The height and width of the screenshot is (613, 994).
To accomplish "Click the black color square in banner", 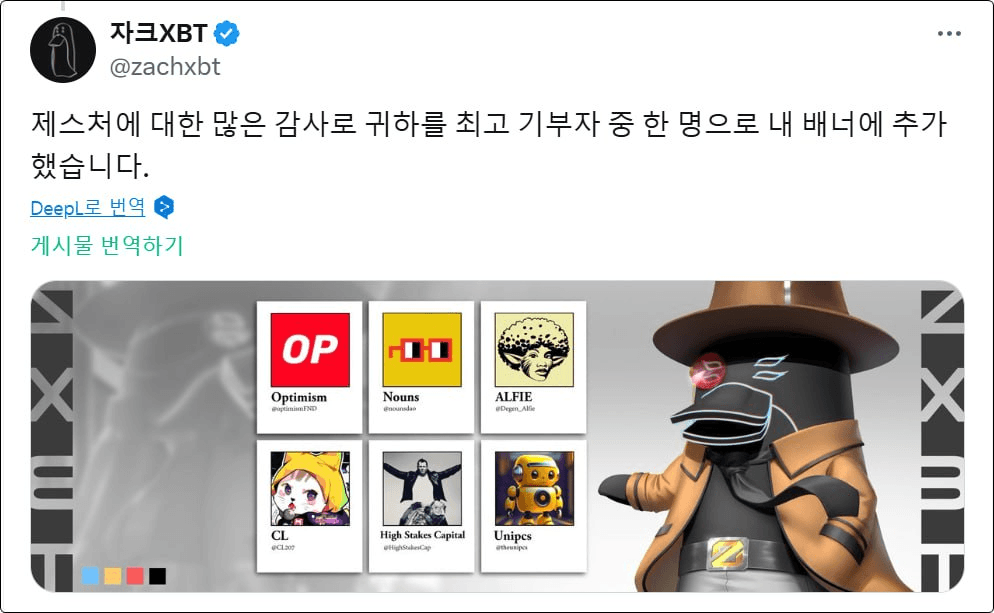I will point(157,576).
